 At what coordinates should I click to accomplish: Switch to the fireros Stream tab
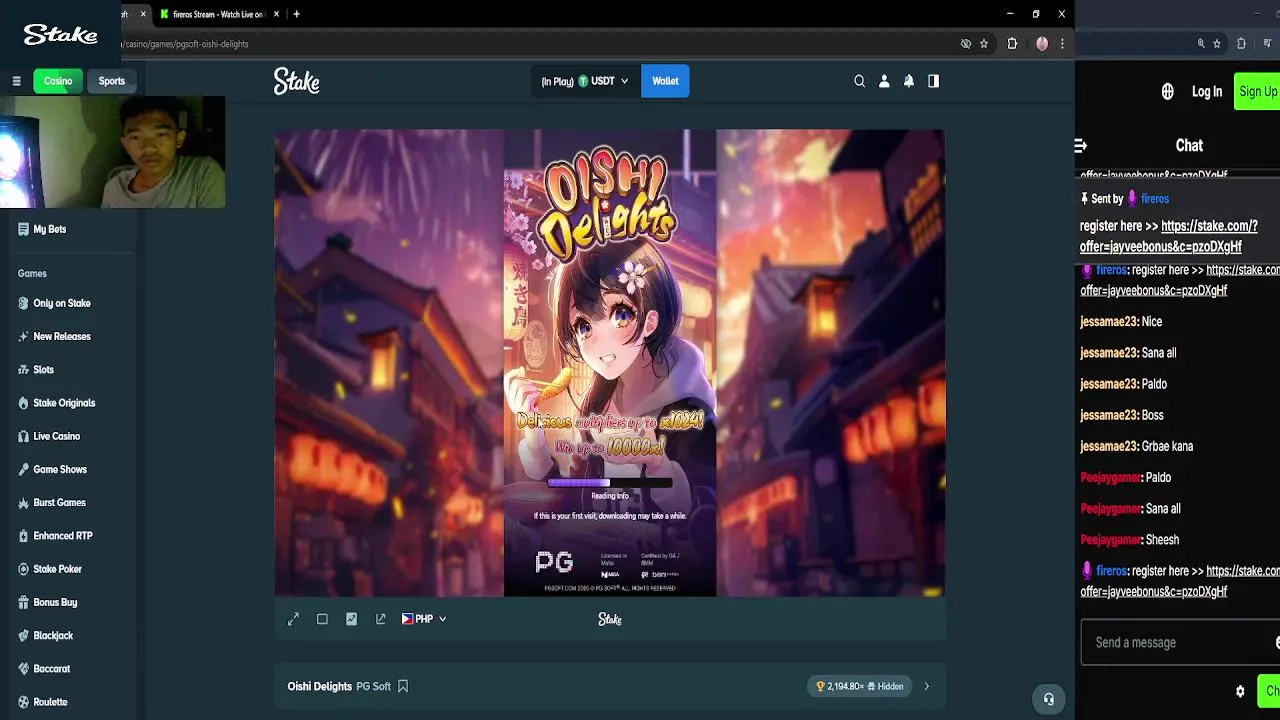[x=217, y=14]
